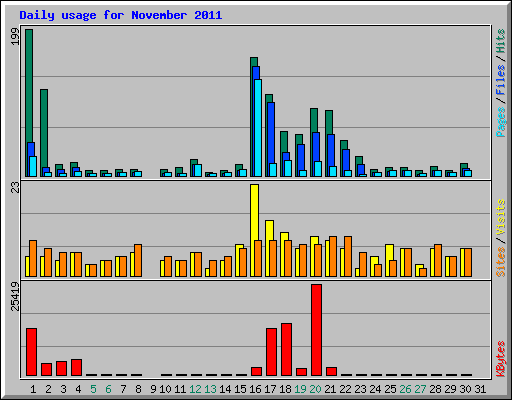Click the green day 13 axis label
The image size is (512, 400).
click(210, 389)
